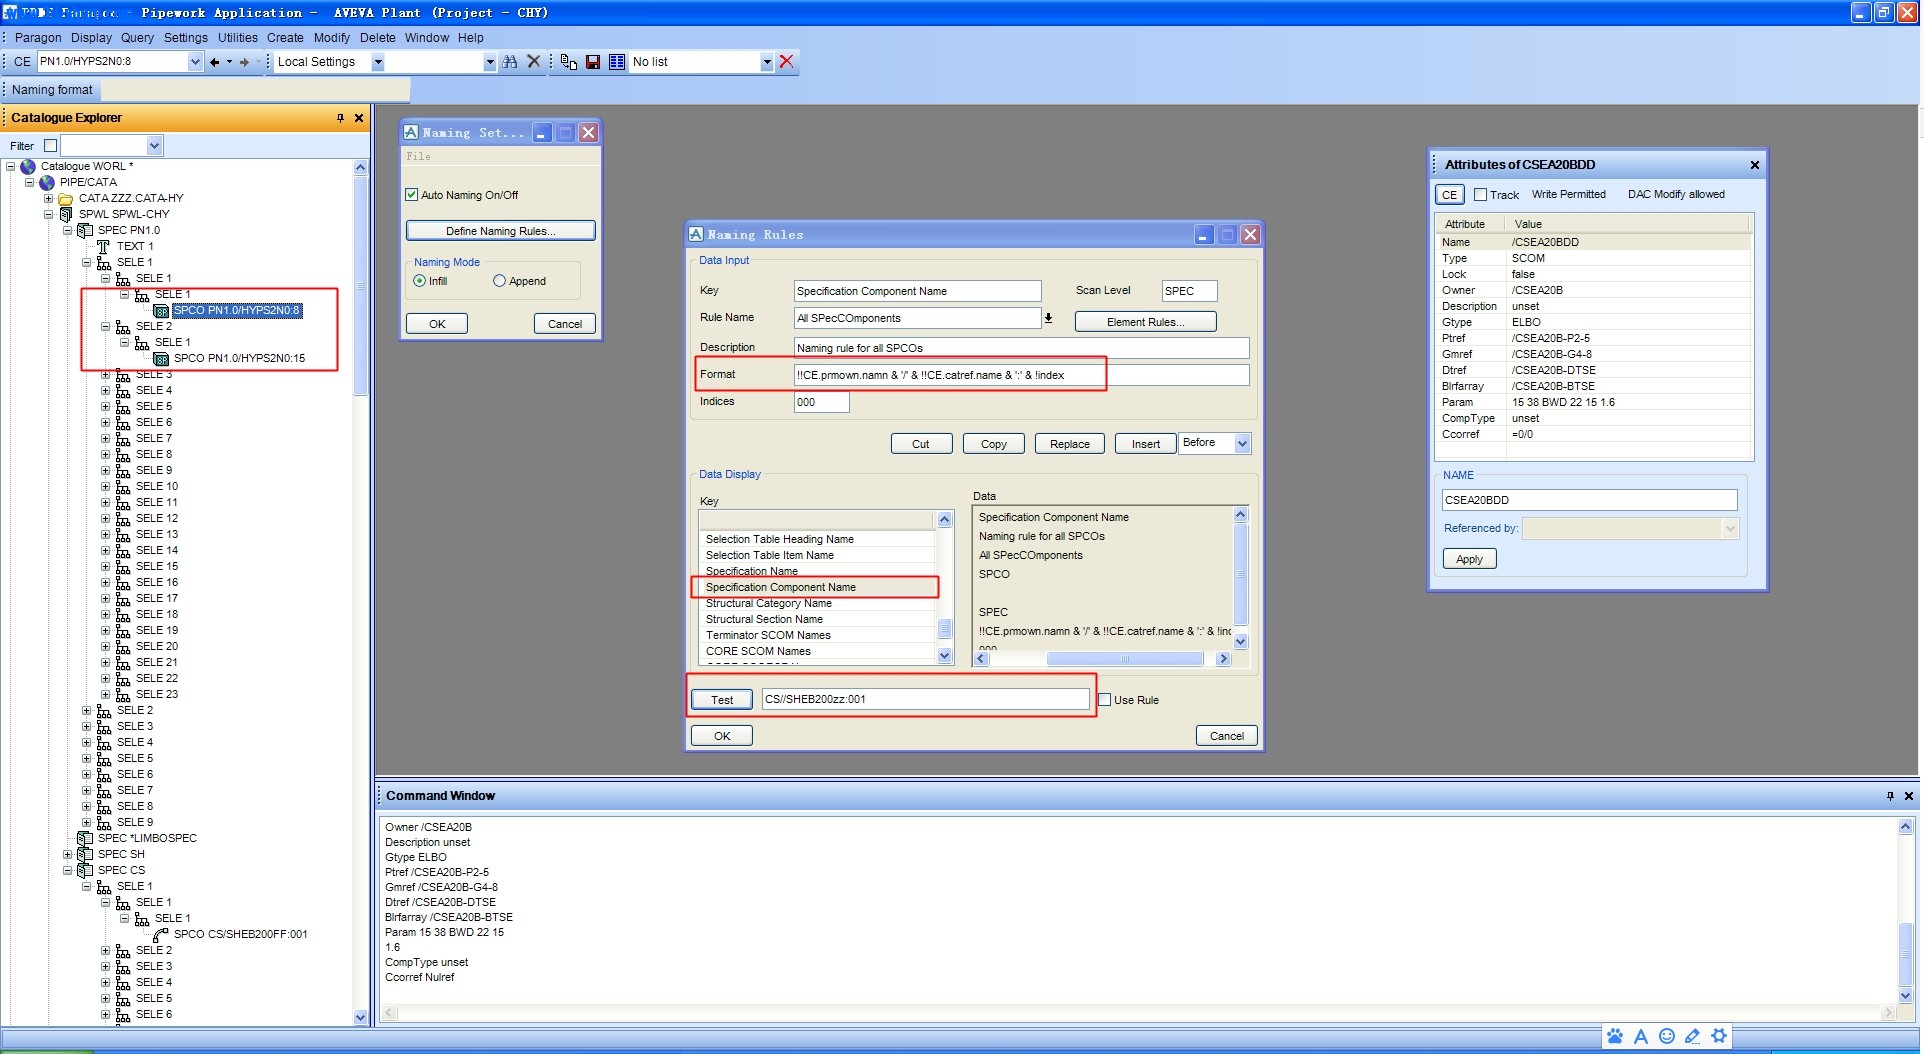The width and height of the screenshot is (1924, 1054).
Task: Click the gear icon in the input method bar
Action: pyautogui.click(x=1719, y=1036)
